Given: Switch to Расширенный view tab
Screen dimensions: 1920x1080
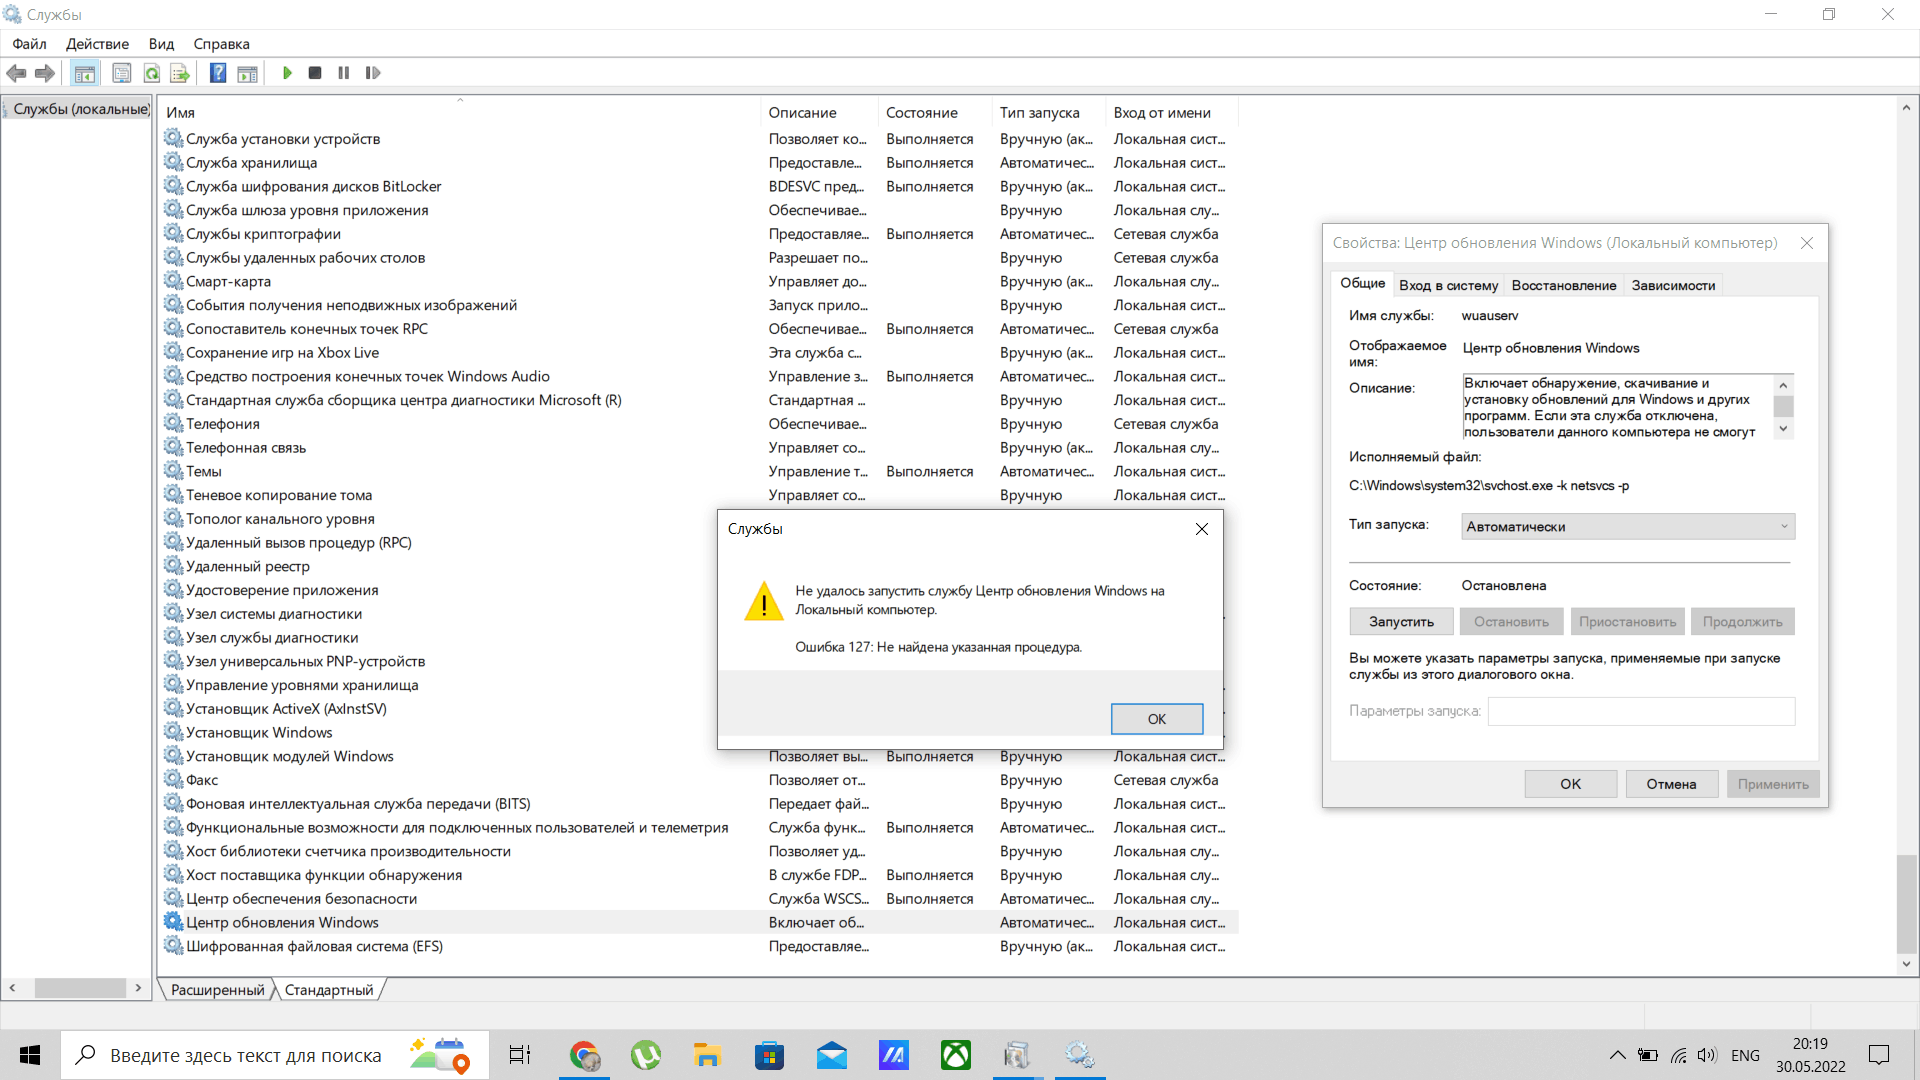Looking at the screenshot, I should click(217, 990).
